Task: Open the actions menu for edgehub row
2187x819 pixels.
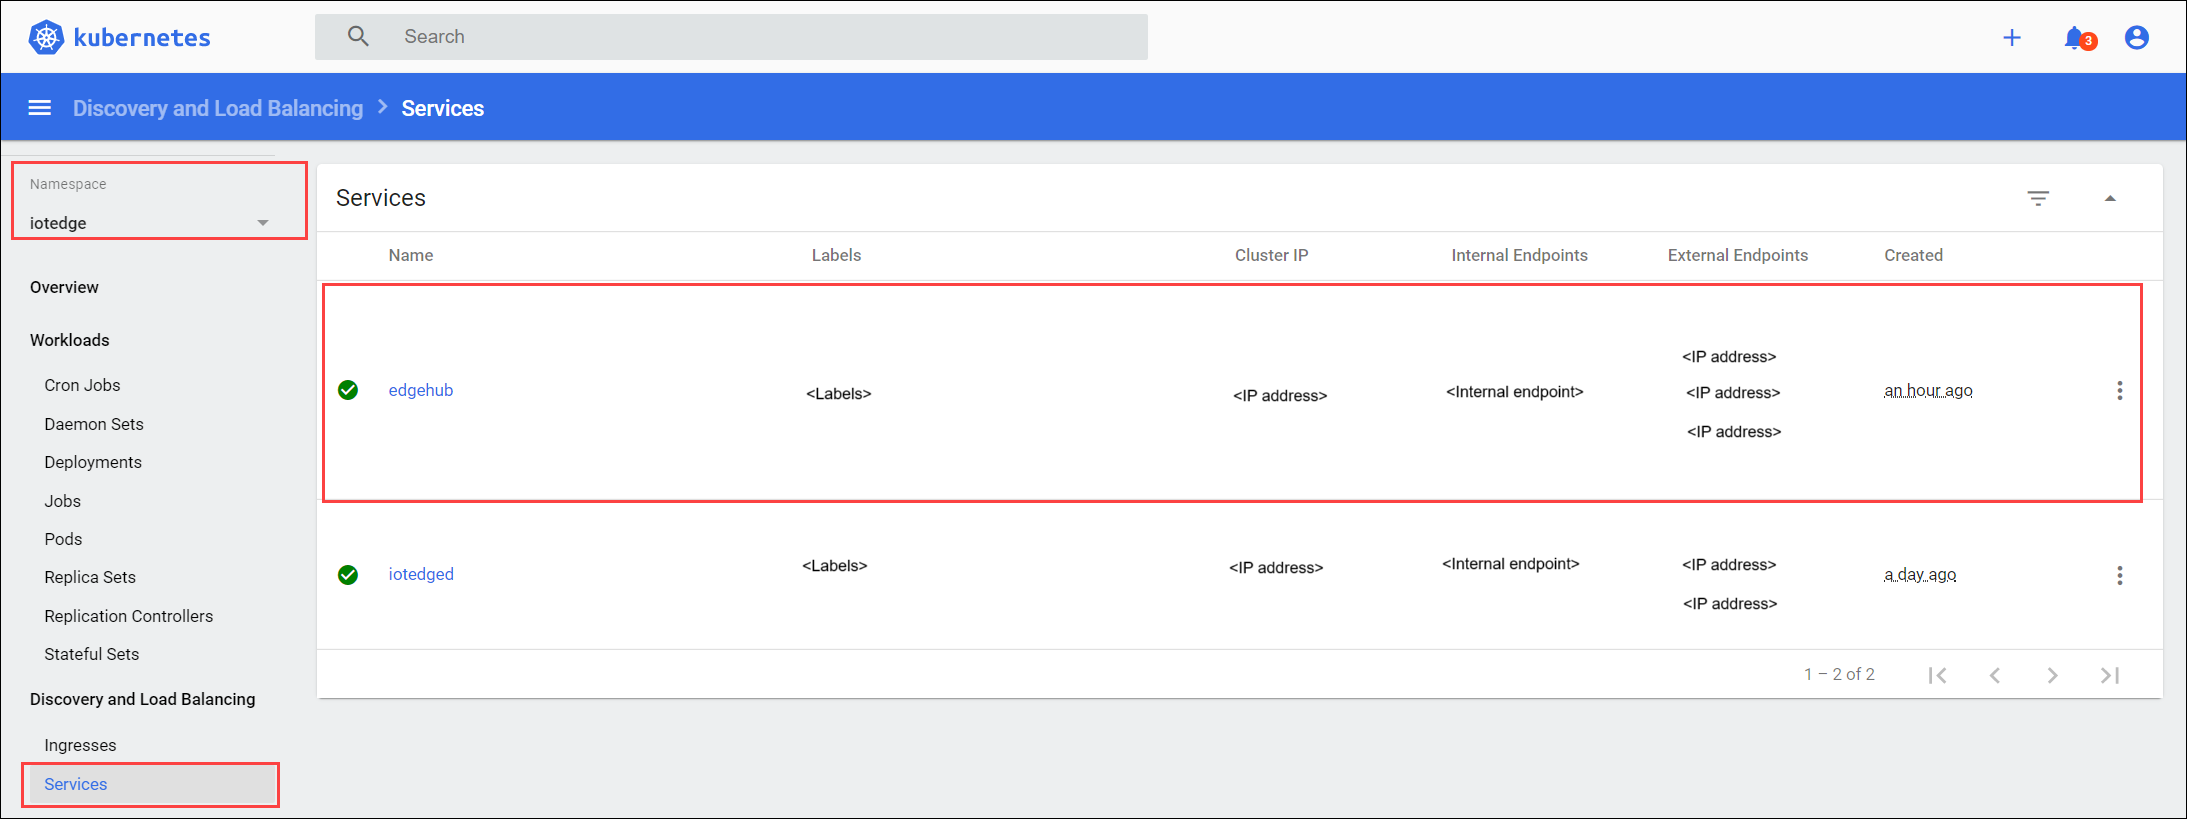Action: pos(2119,390)
